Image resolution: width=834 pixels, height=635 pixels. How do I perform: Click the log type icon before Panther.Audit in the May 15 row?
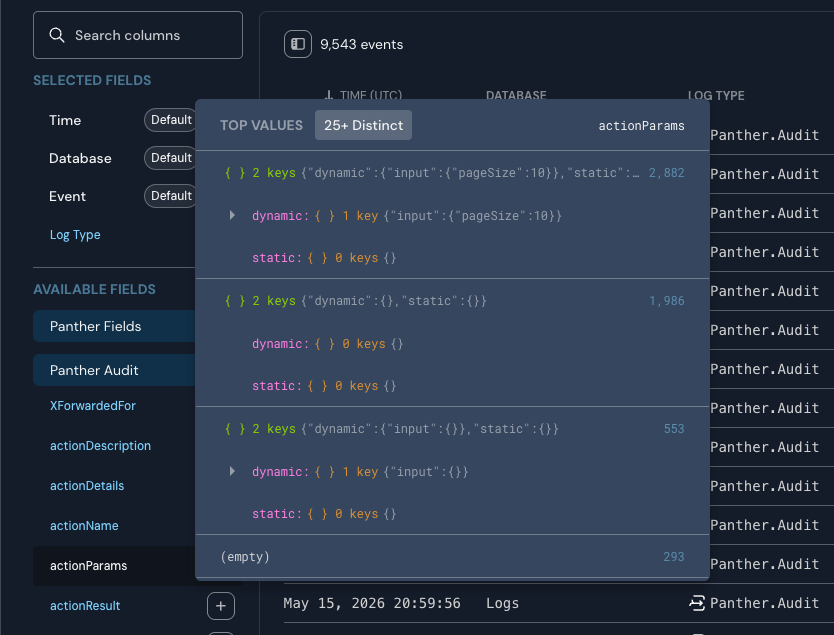[697, 603]
